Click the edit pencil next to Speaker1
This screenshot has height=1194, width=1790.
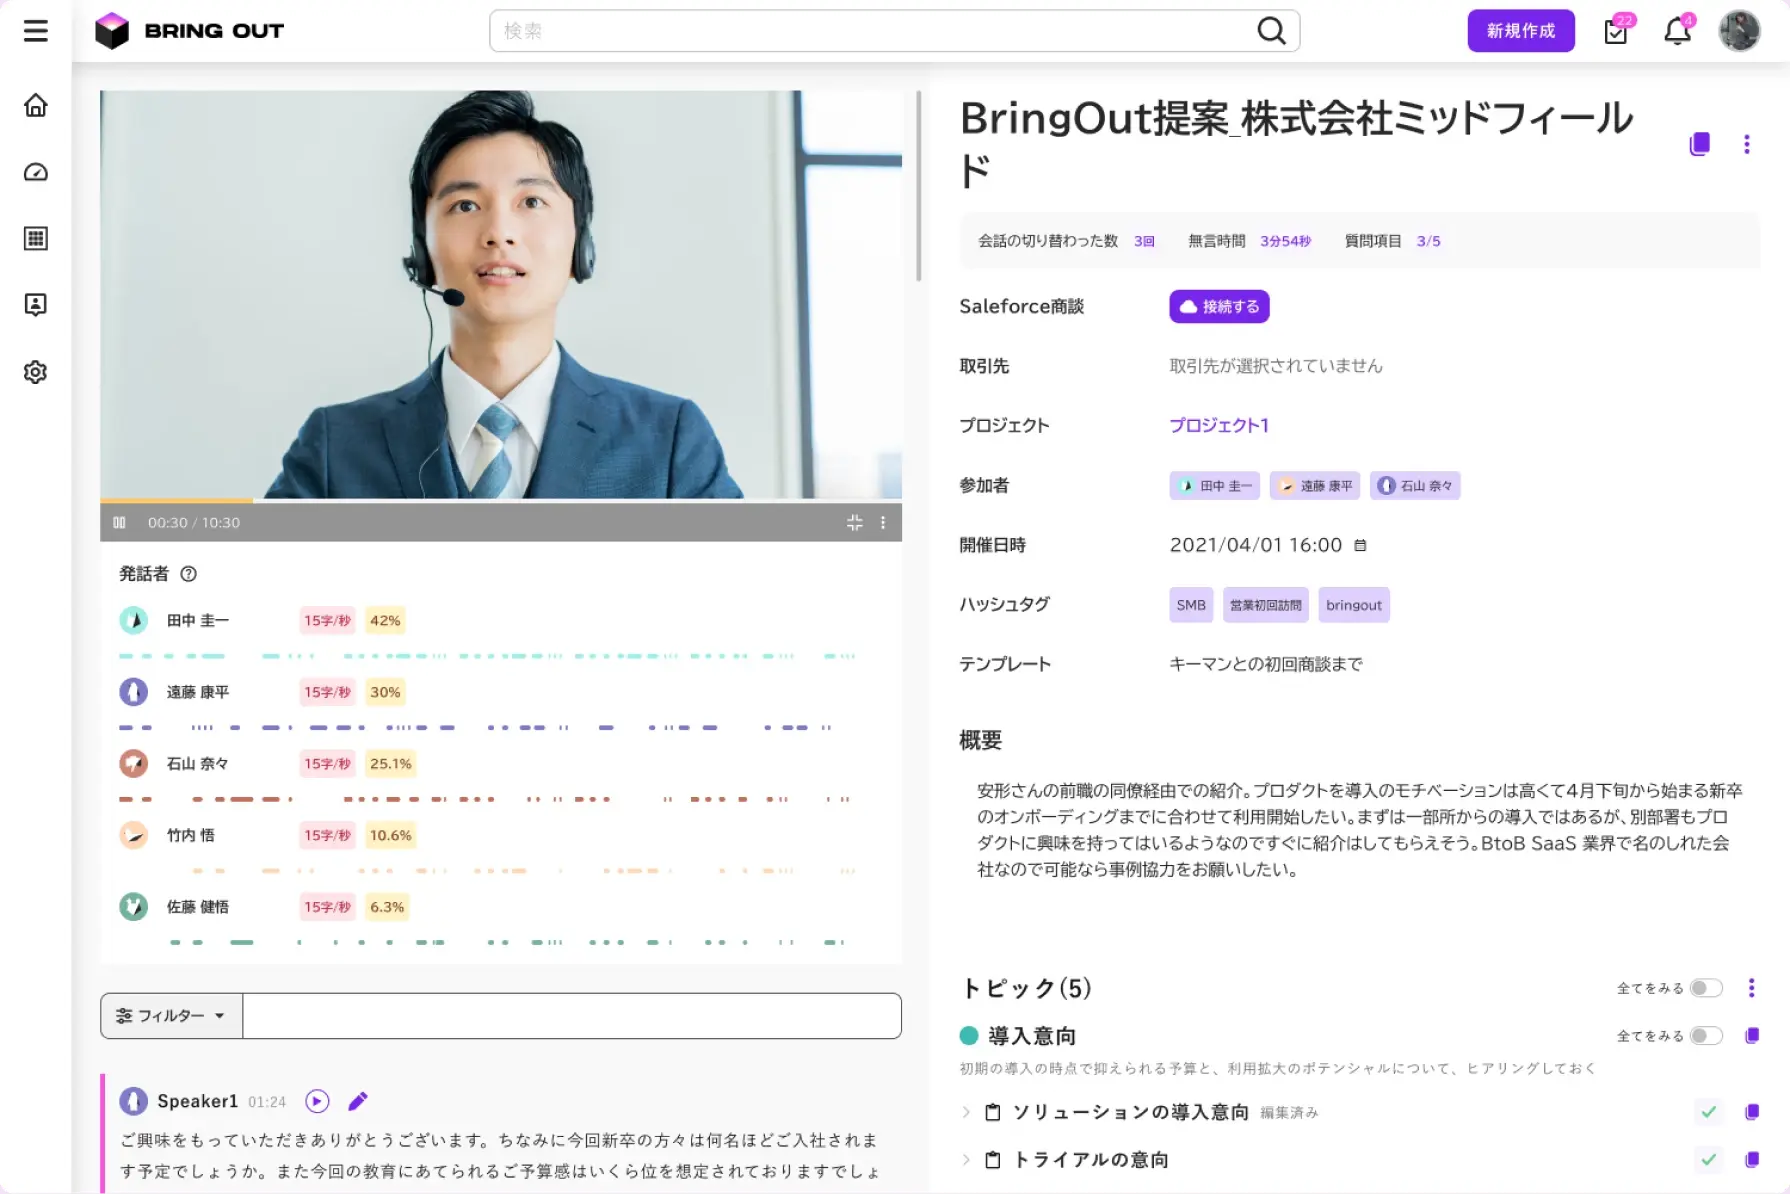click(357, 1101)
